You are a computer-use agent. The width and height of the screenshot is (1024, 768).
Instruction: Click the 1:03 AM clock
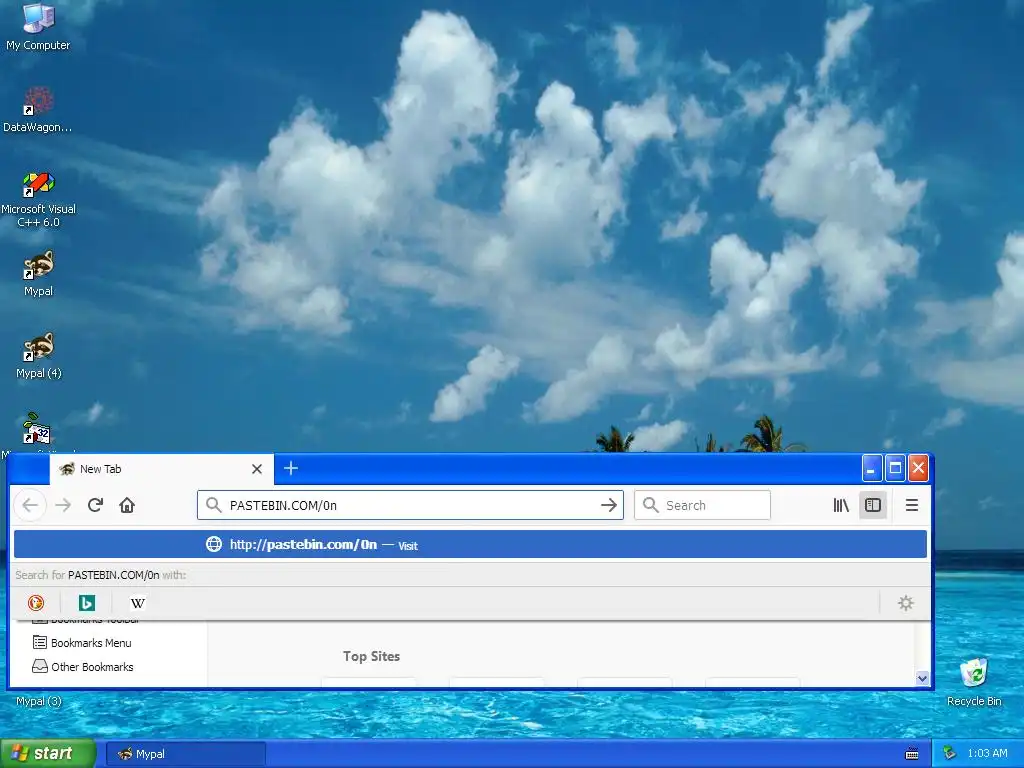[987, 754]
